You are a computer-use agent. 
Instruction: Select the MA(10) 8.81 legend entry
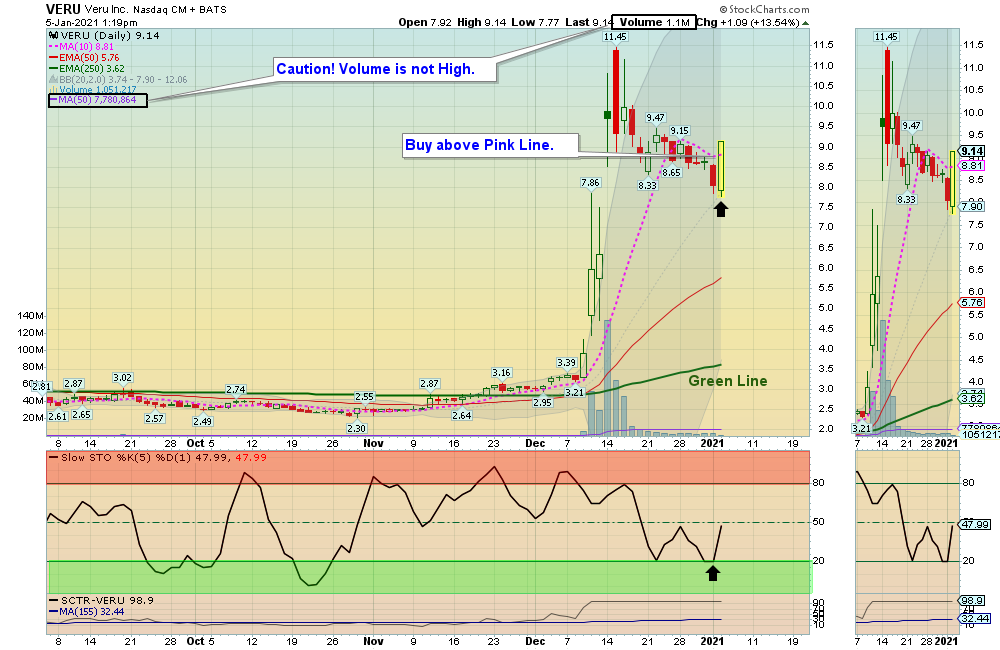(82, 47)
